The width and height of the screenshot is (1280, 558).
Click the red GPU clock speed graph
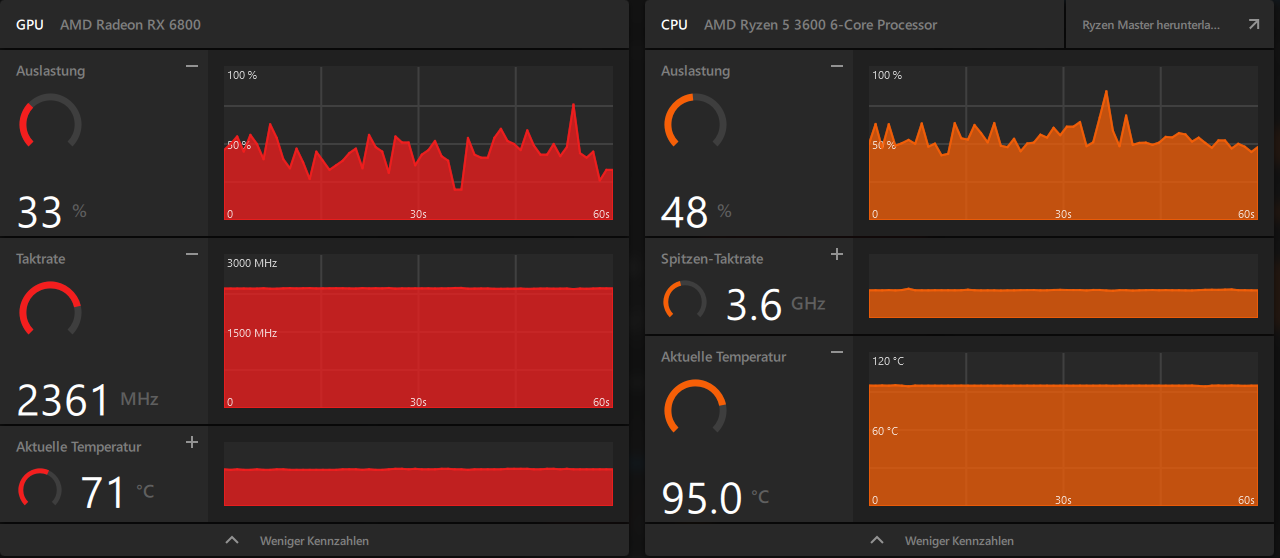pos(418,331)
